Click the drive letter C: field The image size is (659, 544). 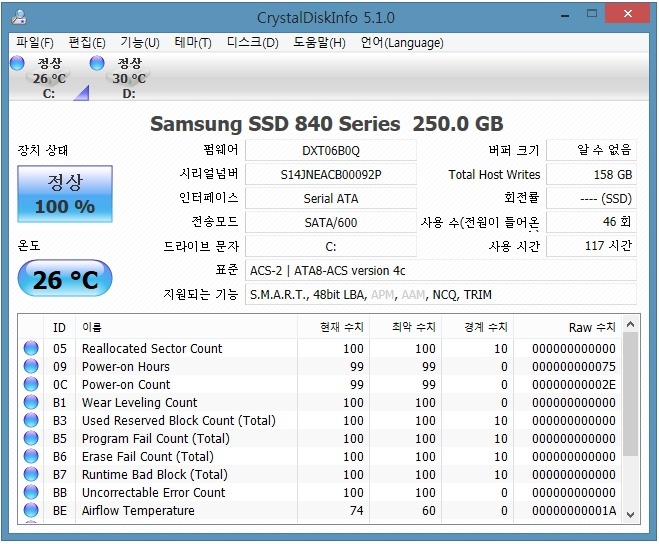click(x=331, y=246)
